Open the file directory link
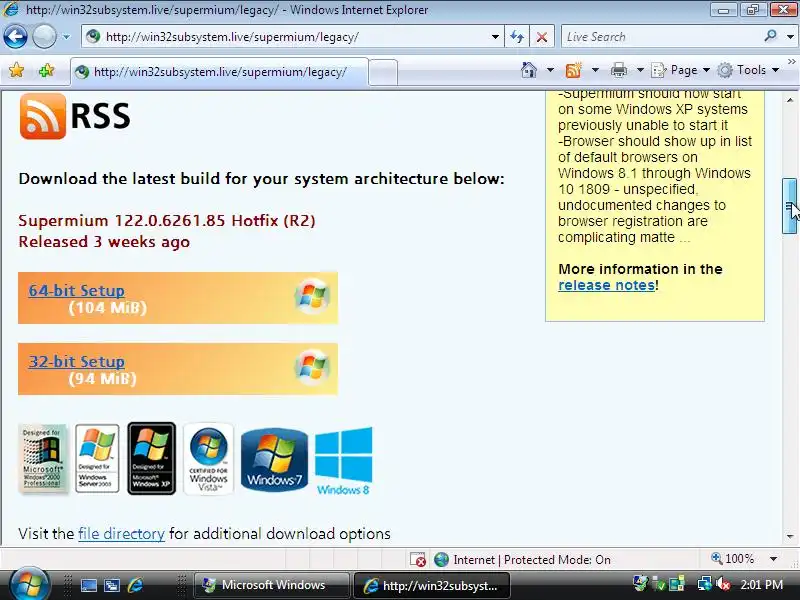800x600 pixels. click(x=121, y=534)
